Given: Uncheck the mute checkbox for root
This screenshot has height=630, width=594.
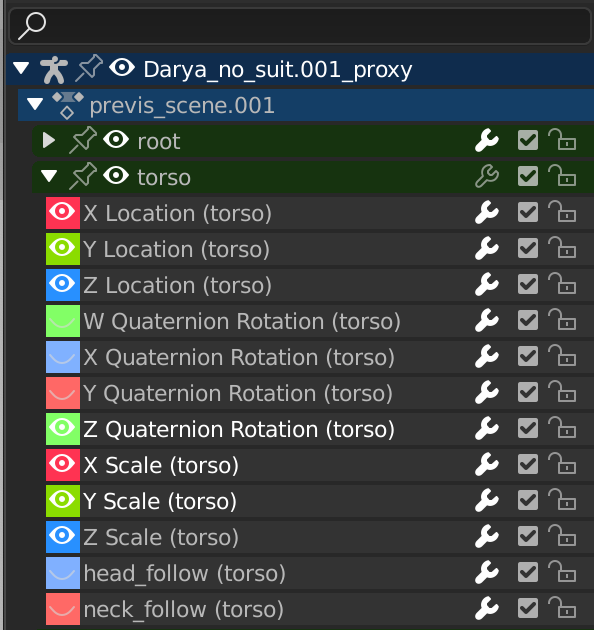Looking at the screenshot, I should [528, 140].
